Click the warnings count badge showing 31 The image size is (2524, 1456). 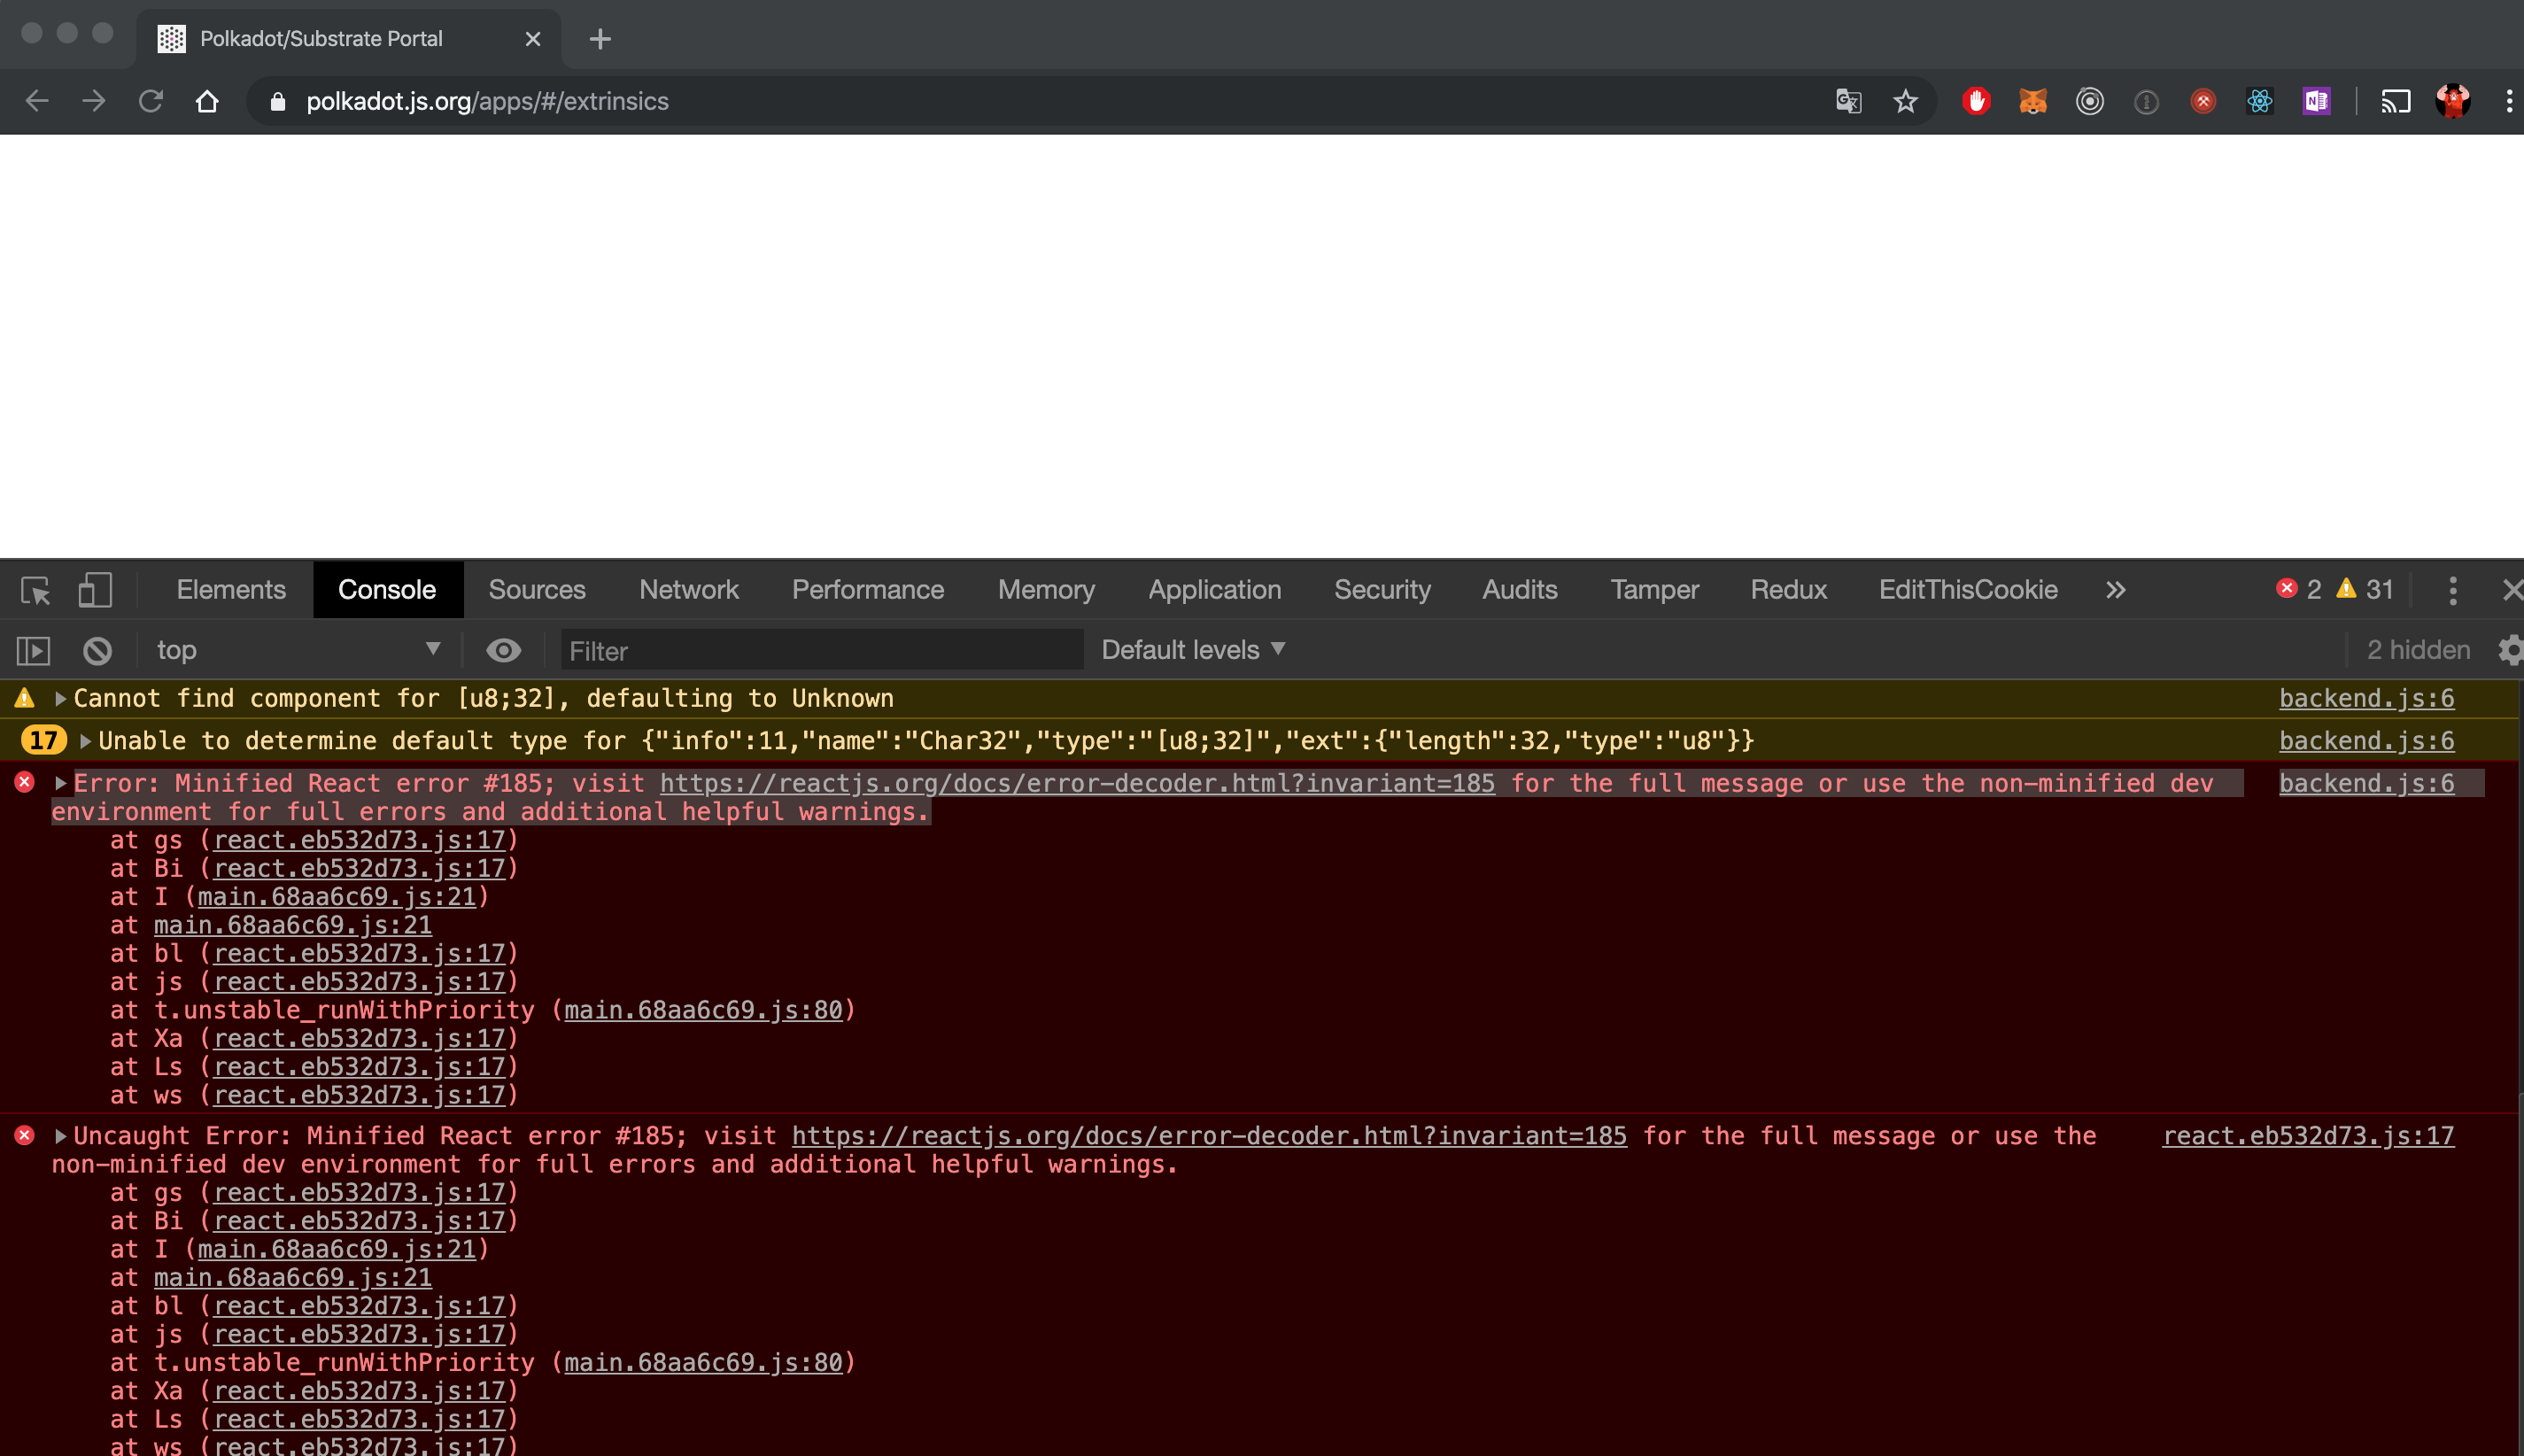(2364, 590)
